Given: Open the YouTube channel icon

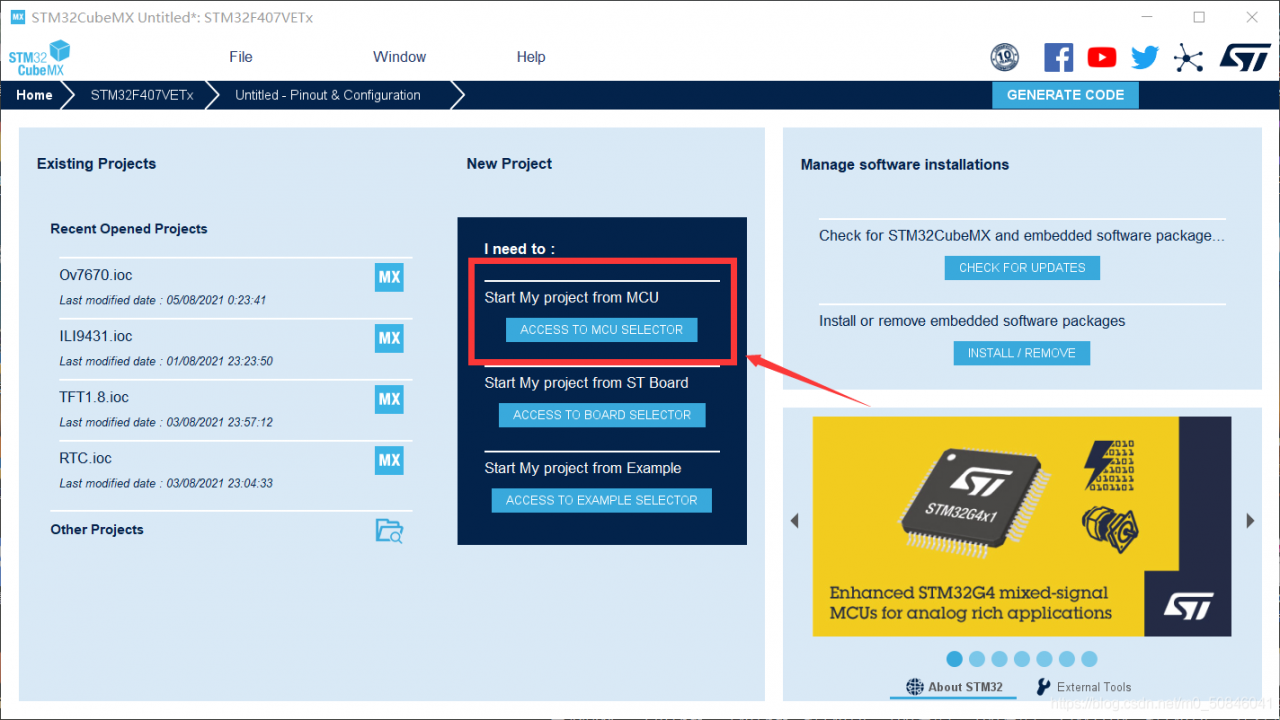Looking at the screenshot, I should pyautogui.click(x=1101, y=57).
